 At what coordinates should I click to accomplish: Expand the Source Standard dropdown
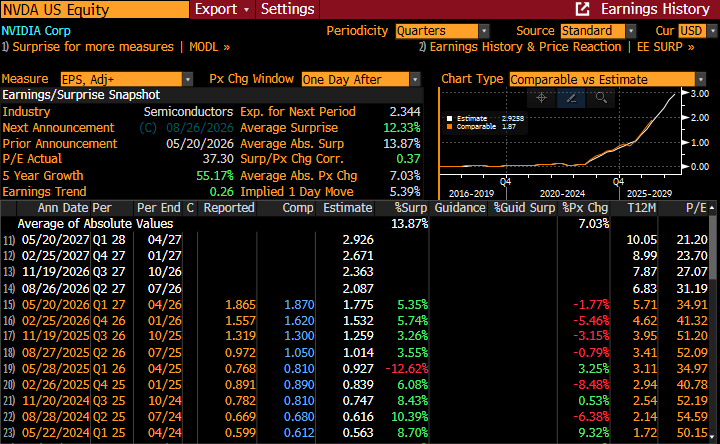click(631, 31)
